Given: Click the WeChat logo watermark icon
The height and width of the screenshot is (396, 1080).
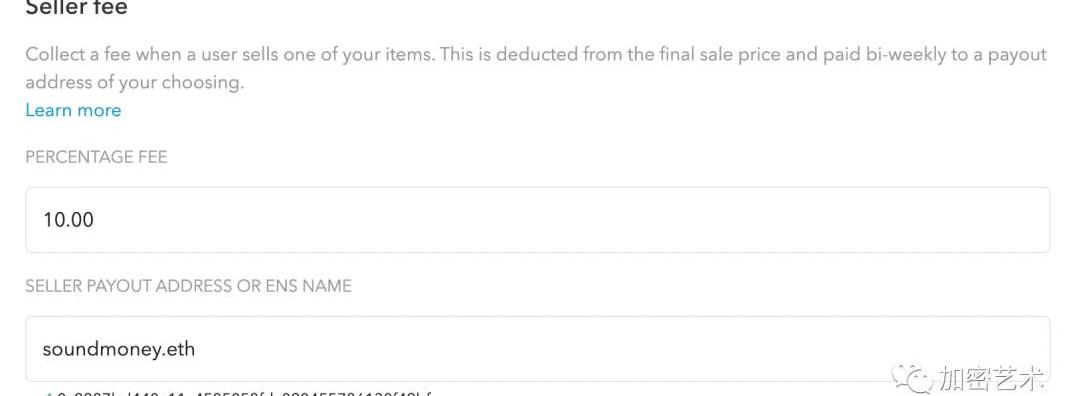Looking at the screenshot, I should pyautogui.click(x=913, y=376).
